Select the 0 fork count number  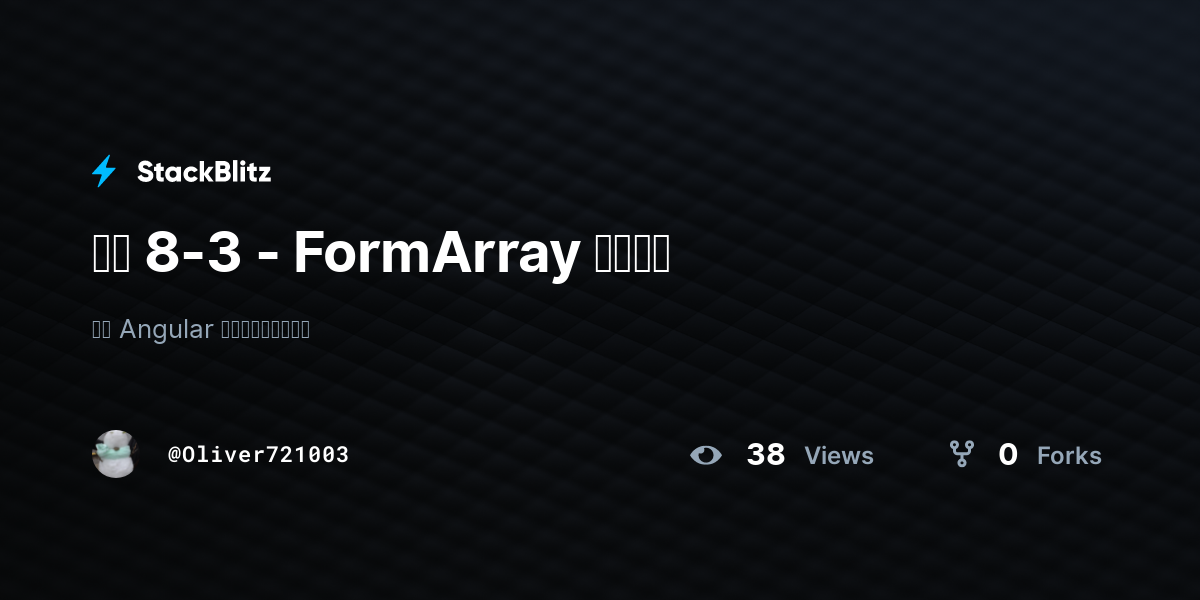[x=1008, y=455]
